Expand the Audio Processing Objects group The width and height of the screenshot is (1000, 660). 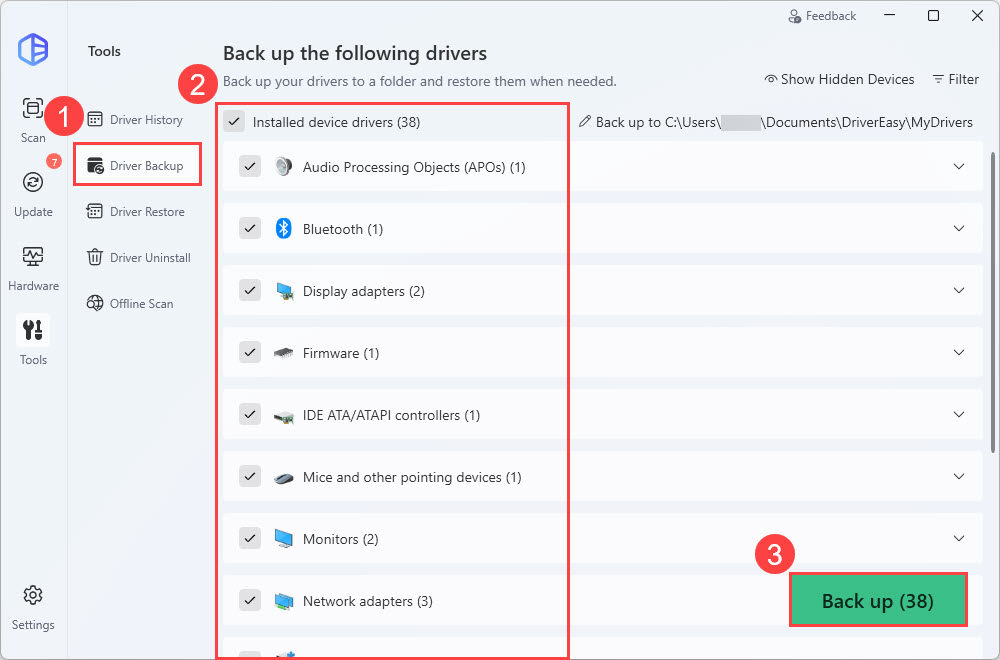pos(959,167)
